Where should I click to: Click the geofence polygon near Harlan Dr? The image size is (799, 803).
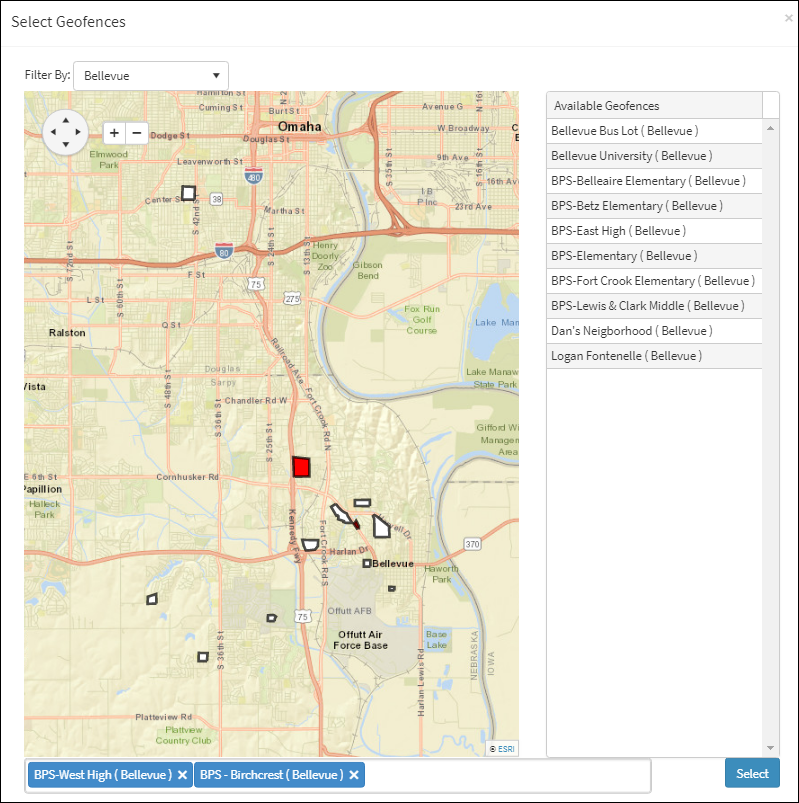(x=310, y=544)
